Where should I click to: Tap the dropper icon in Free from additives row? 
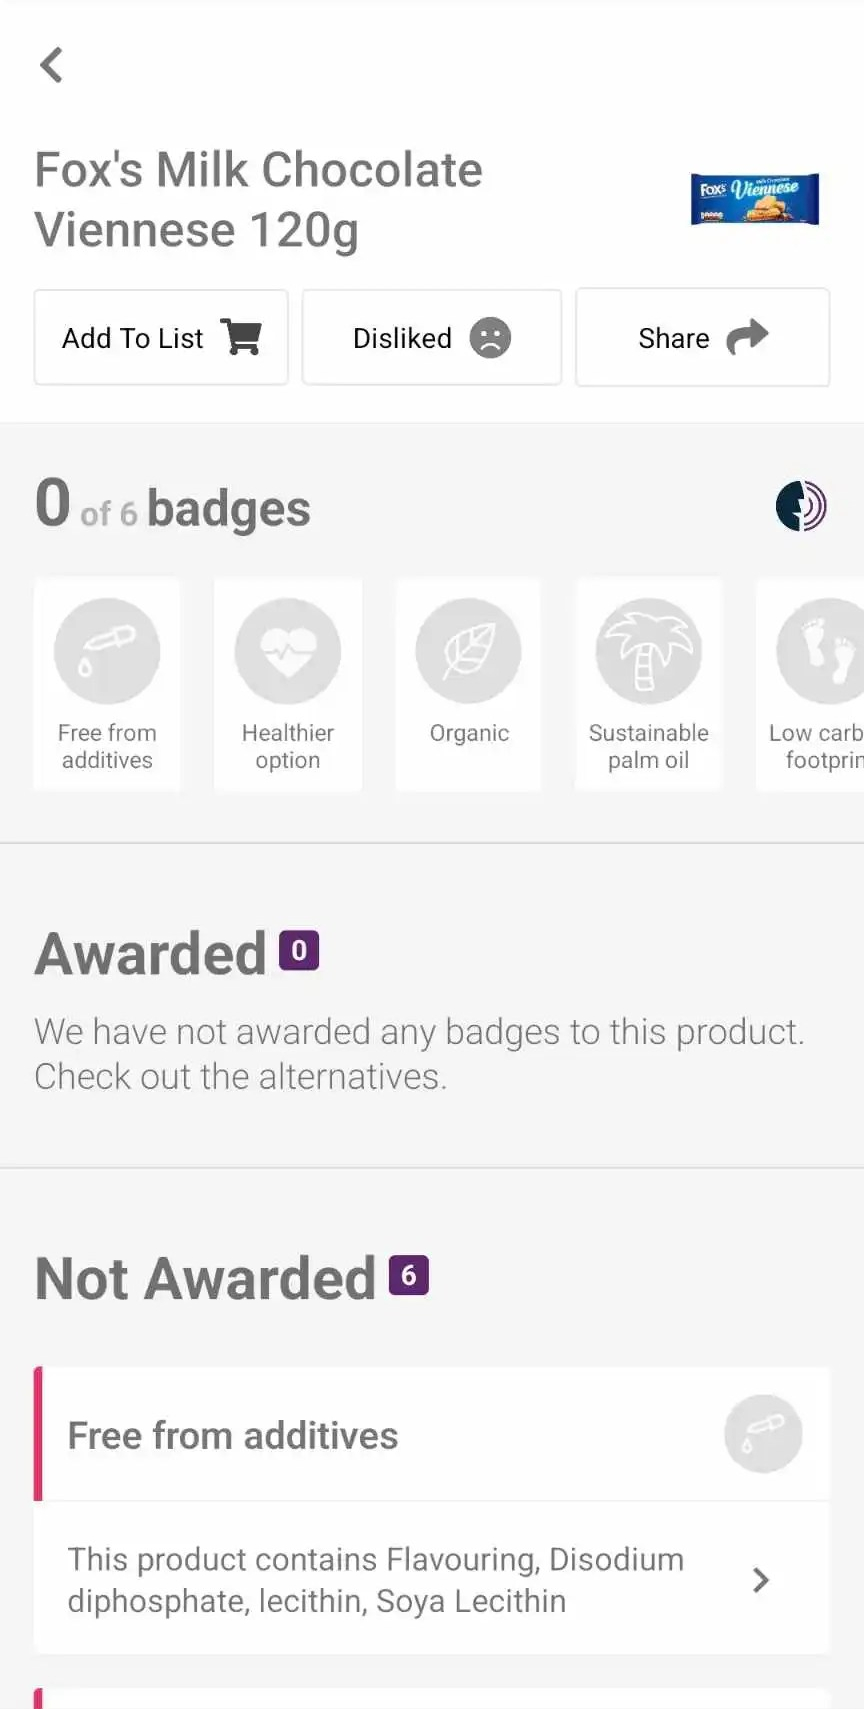tap(763, 1434)
